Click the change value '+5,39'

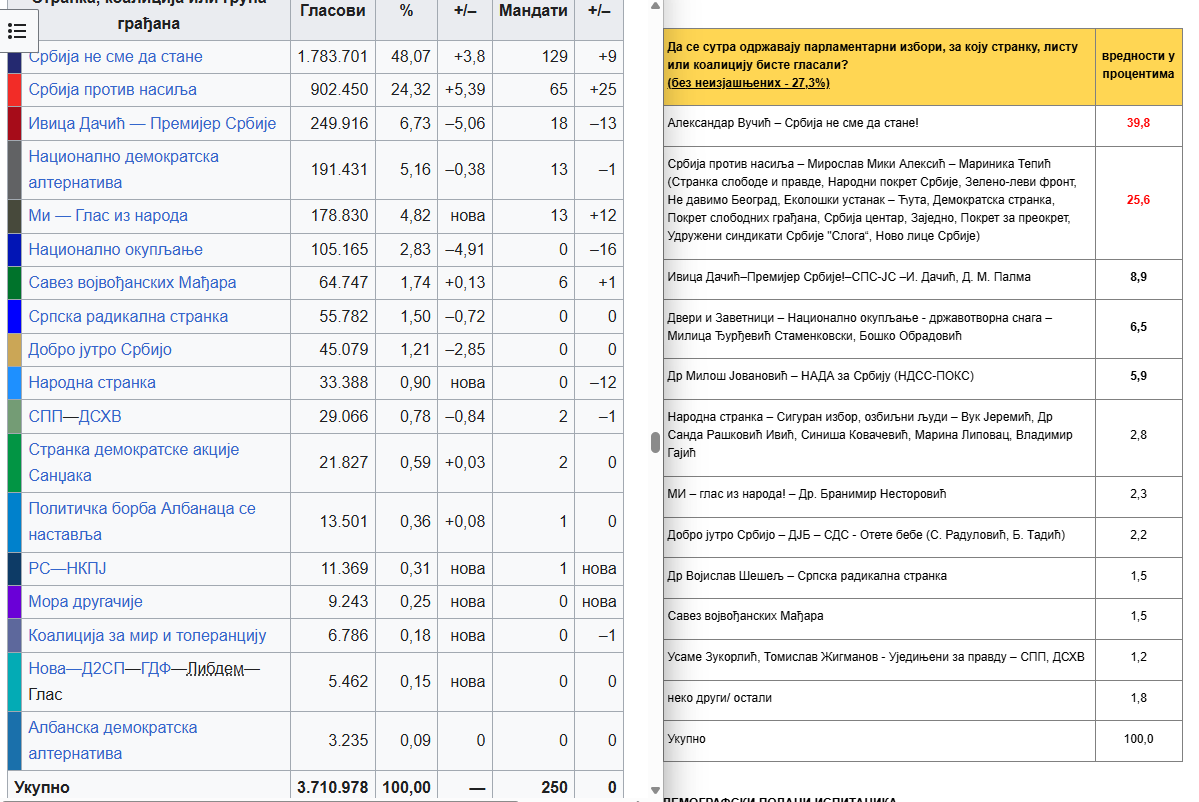(465, 89)
